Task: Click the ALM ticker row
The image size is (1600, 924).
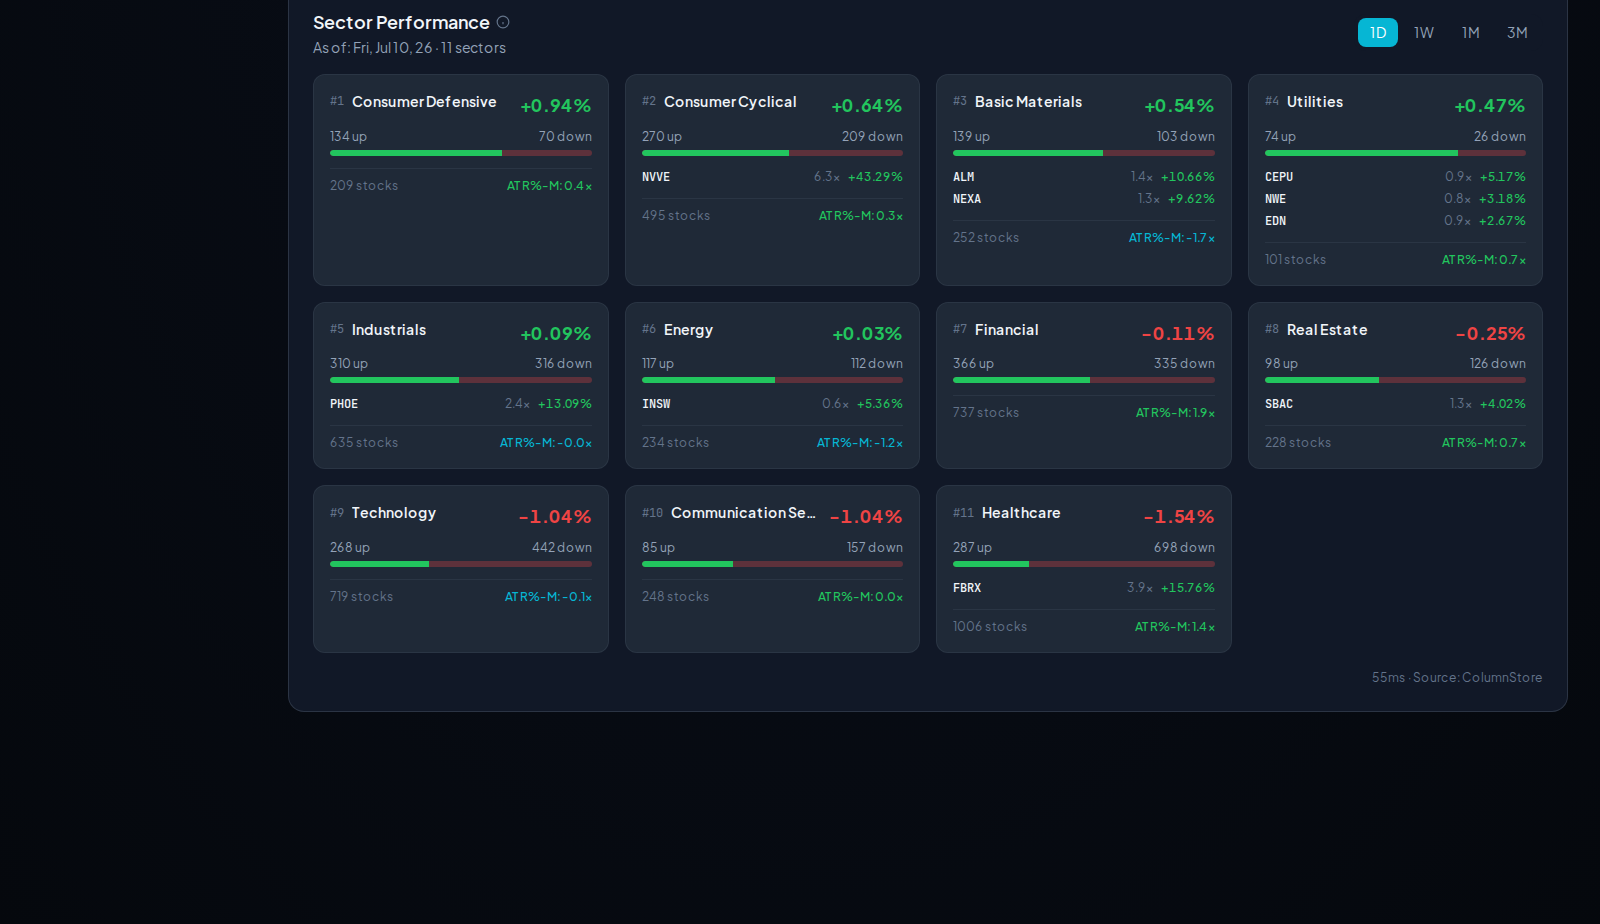Action: pyautogui.click(x=1083, y=177)
